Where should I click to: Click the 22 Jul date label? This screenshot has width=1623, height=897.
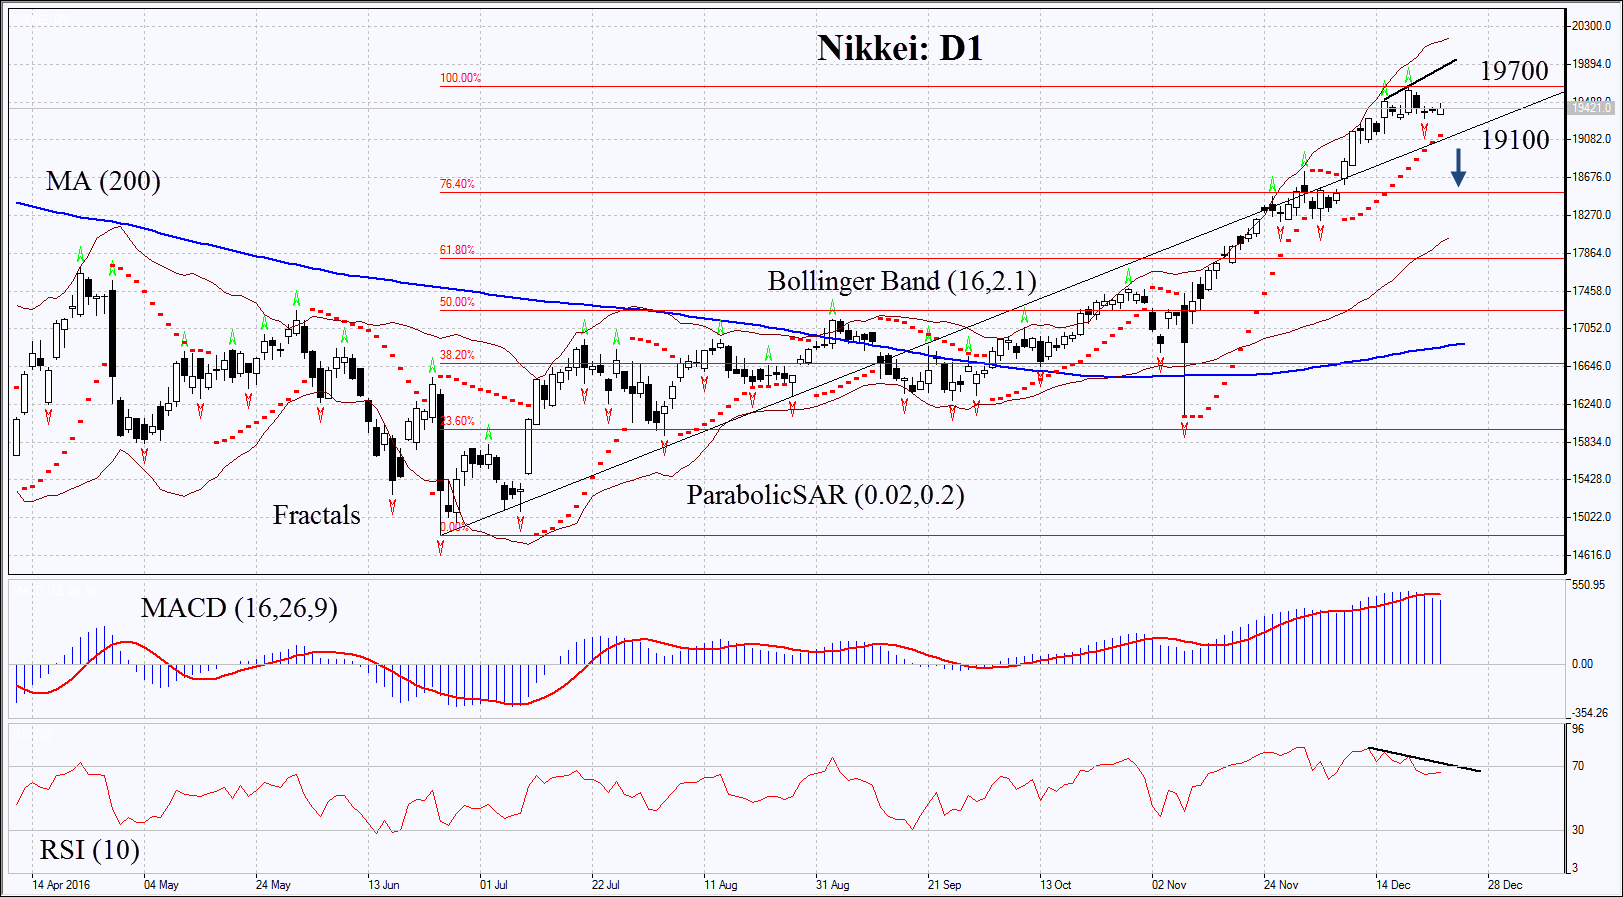coord(606,885)
